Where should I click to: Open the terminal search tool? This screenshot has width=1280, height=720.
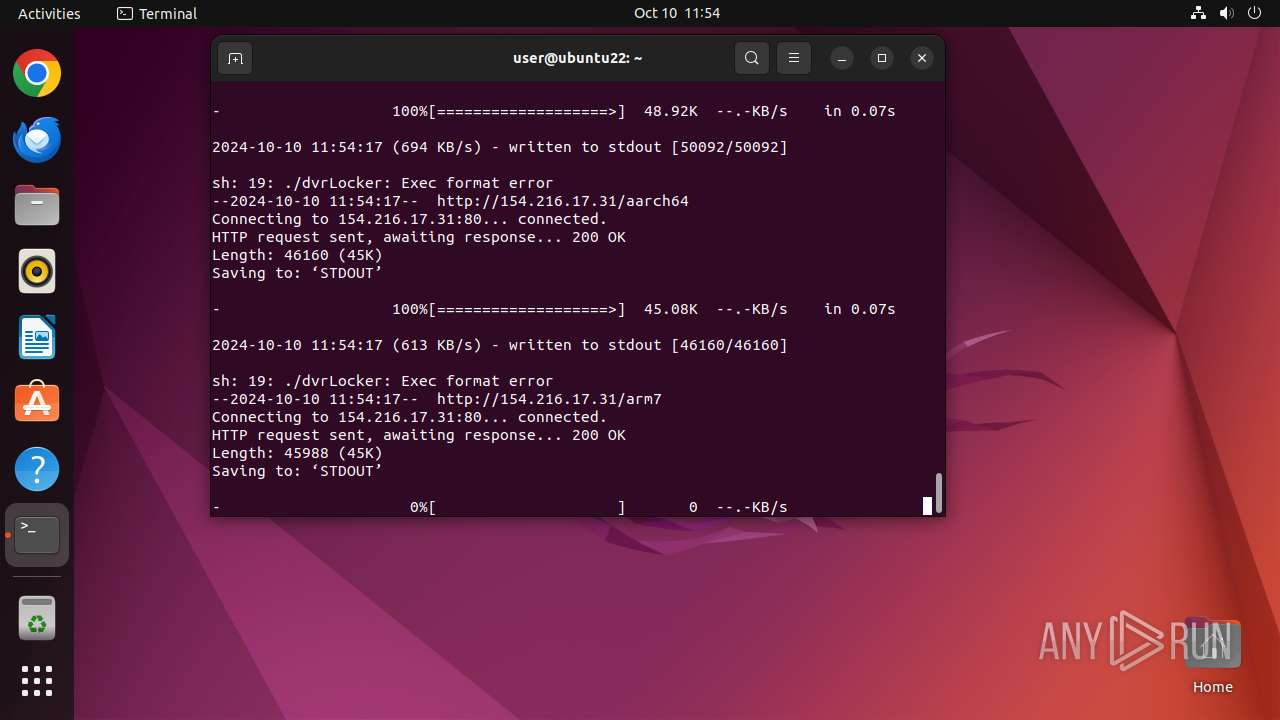[752, 58]
